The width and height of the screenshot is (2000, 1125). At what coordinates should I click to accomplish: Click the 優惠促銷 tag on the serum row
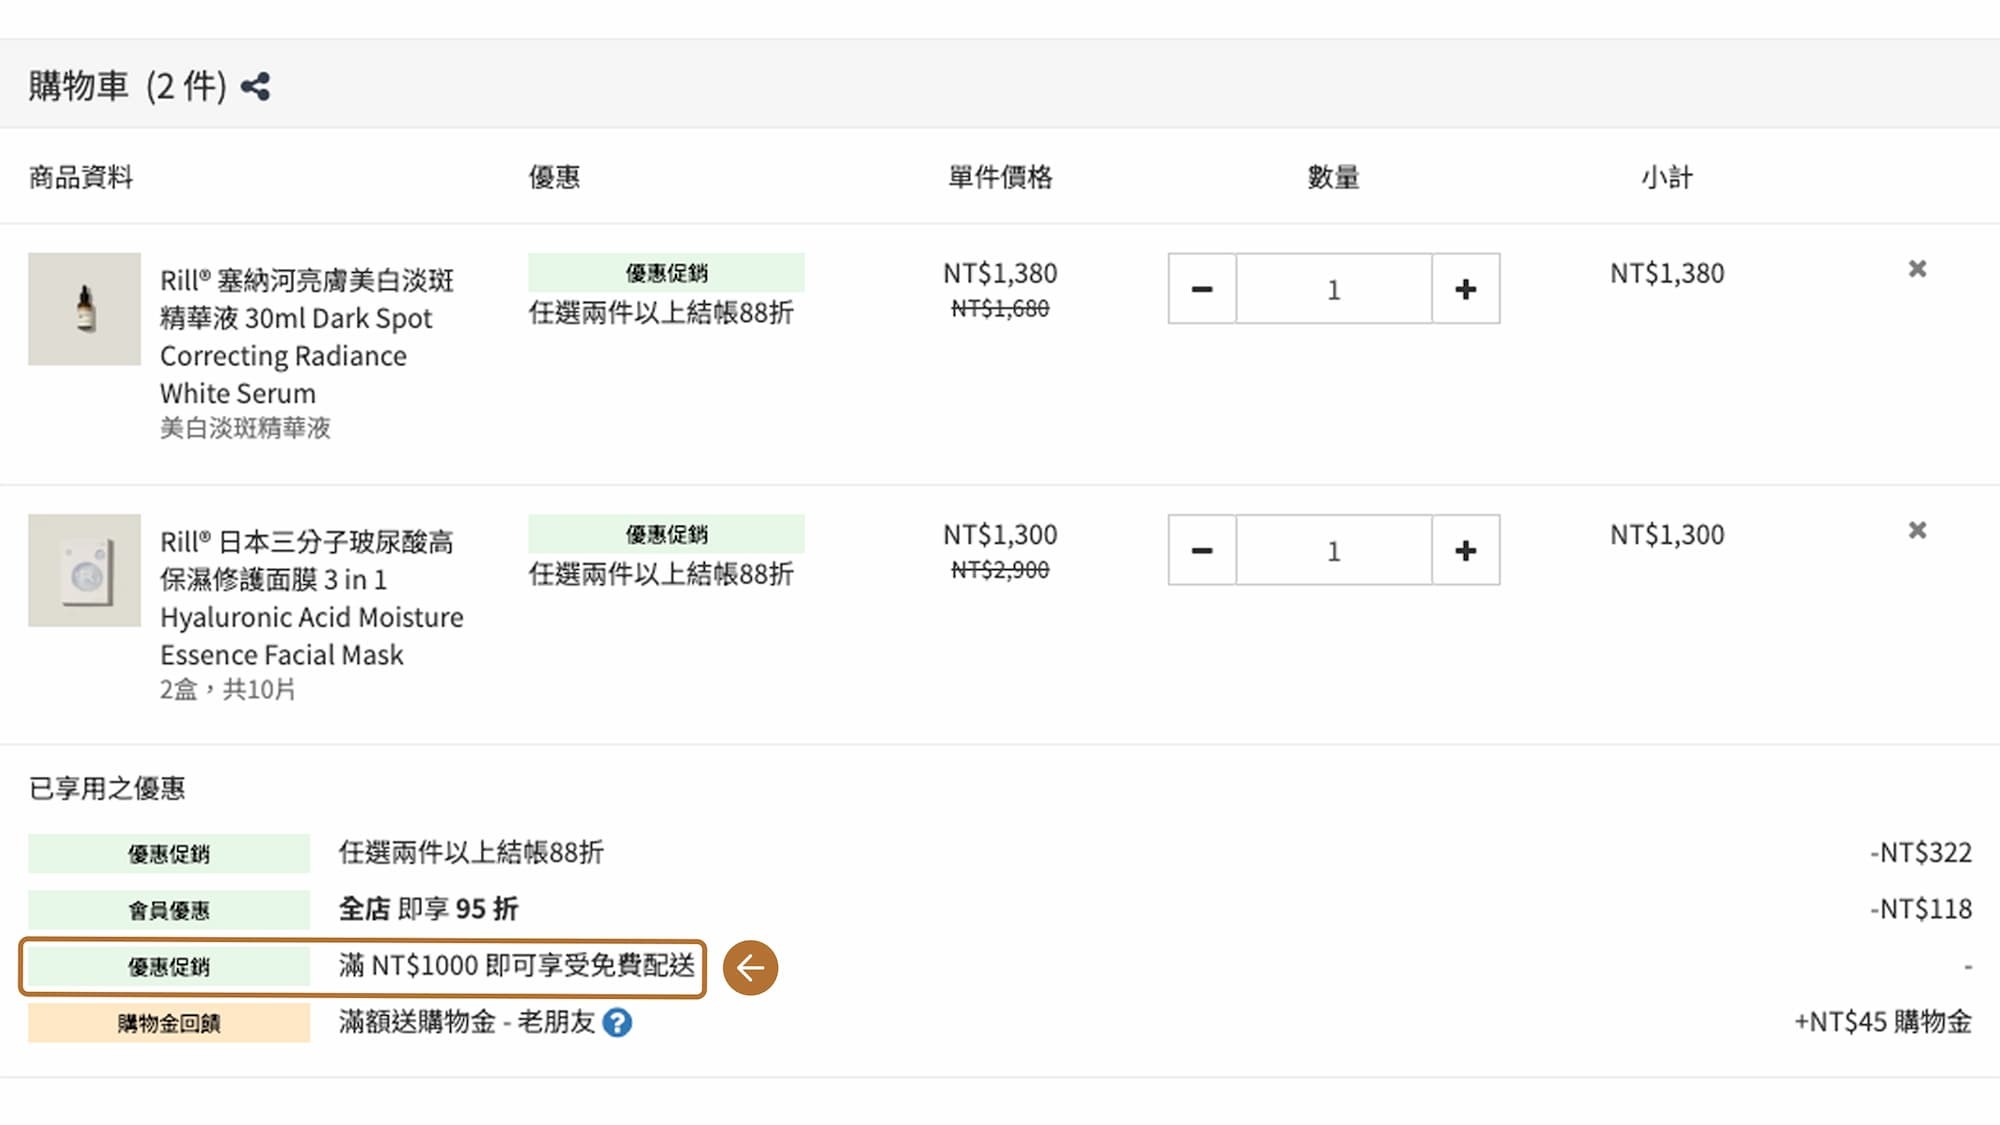(665, 272)
